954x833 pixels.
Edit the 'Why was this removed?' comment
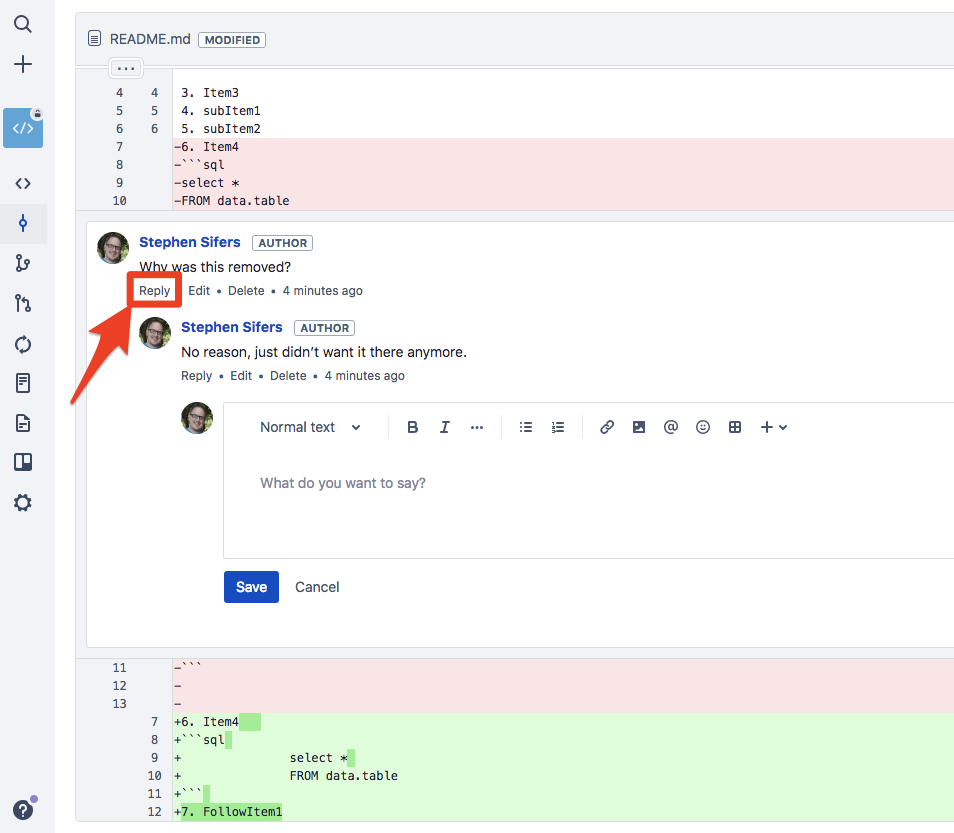(x=199, y=291)
